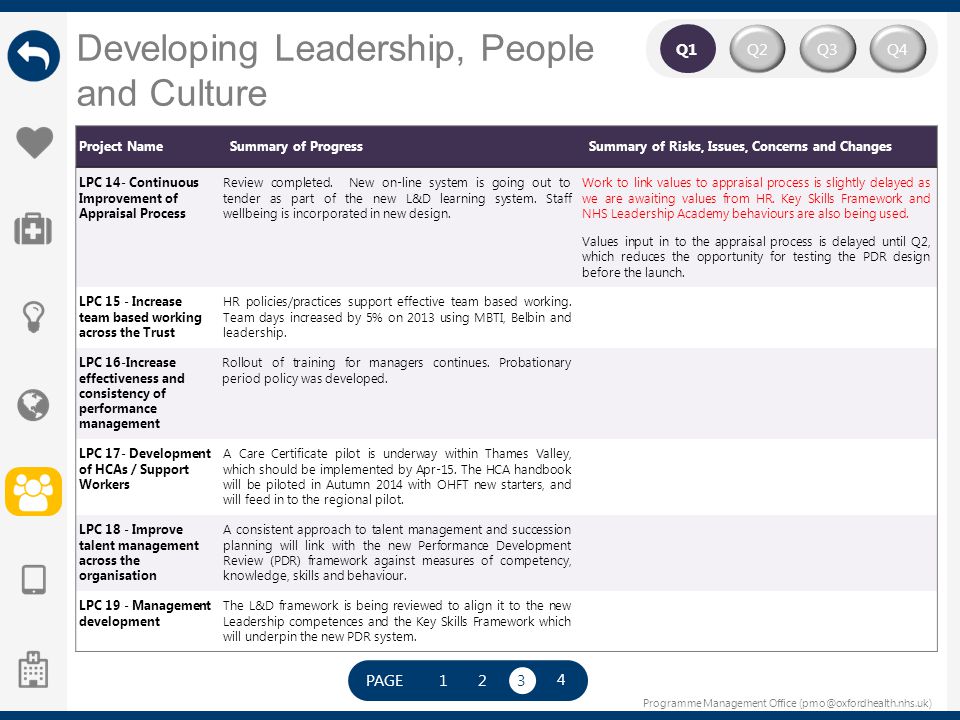The height and width of the screenshot is (720, 960).
Task: Click the 'Values input in to the appraisal' paragraph
Action: pyautogui.click(x=756, y=257)
